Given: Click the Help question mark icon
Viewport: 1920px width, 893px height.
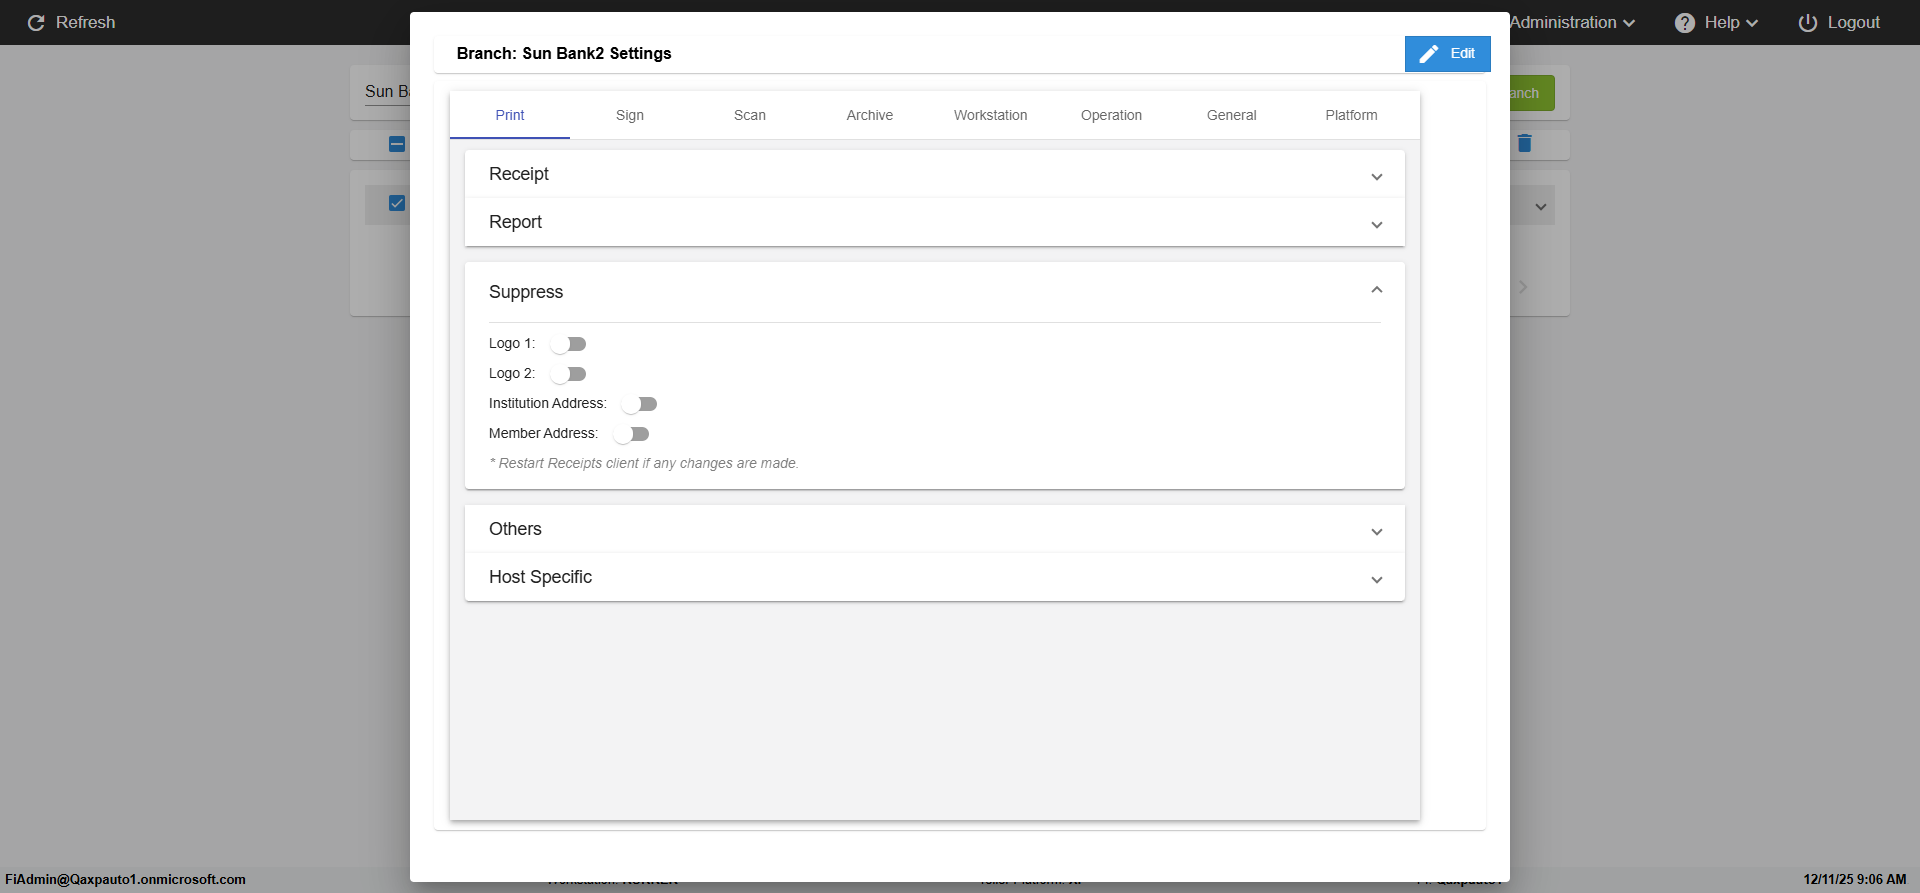Looking at the screenshot, I should (1685, 23).
